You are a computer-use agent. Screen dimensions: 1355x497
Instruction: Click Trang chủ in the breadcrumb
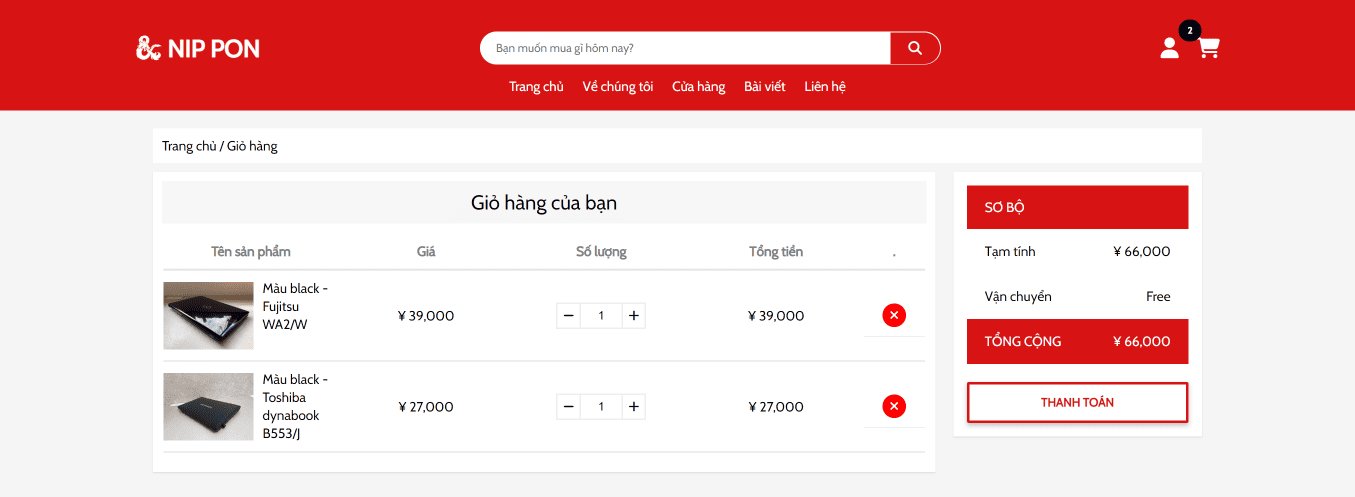[x=189, y=146]
